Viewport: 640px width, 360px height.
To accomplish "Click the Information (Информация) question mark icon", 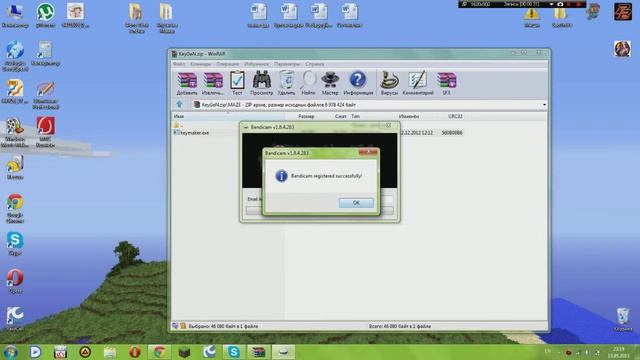I will click(358, 83).
